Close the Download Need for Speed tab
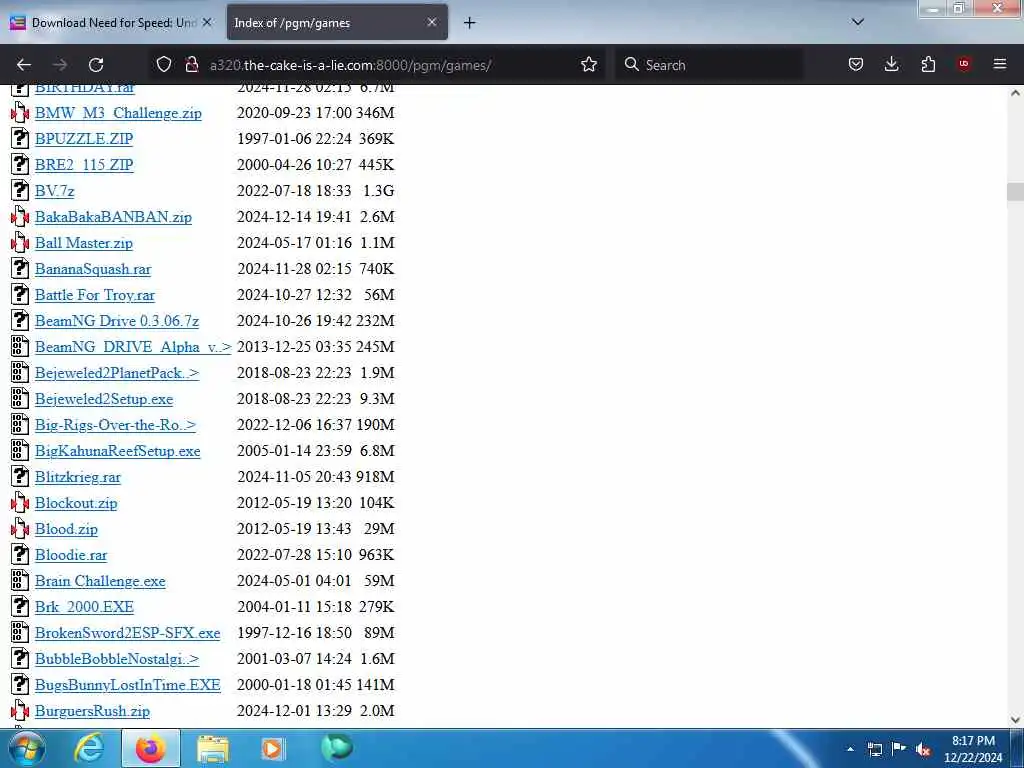The image size is (1024, 768). click(x=207, y=22)
